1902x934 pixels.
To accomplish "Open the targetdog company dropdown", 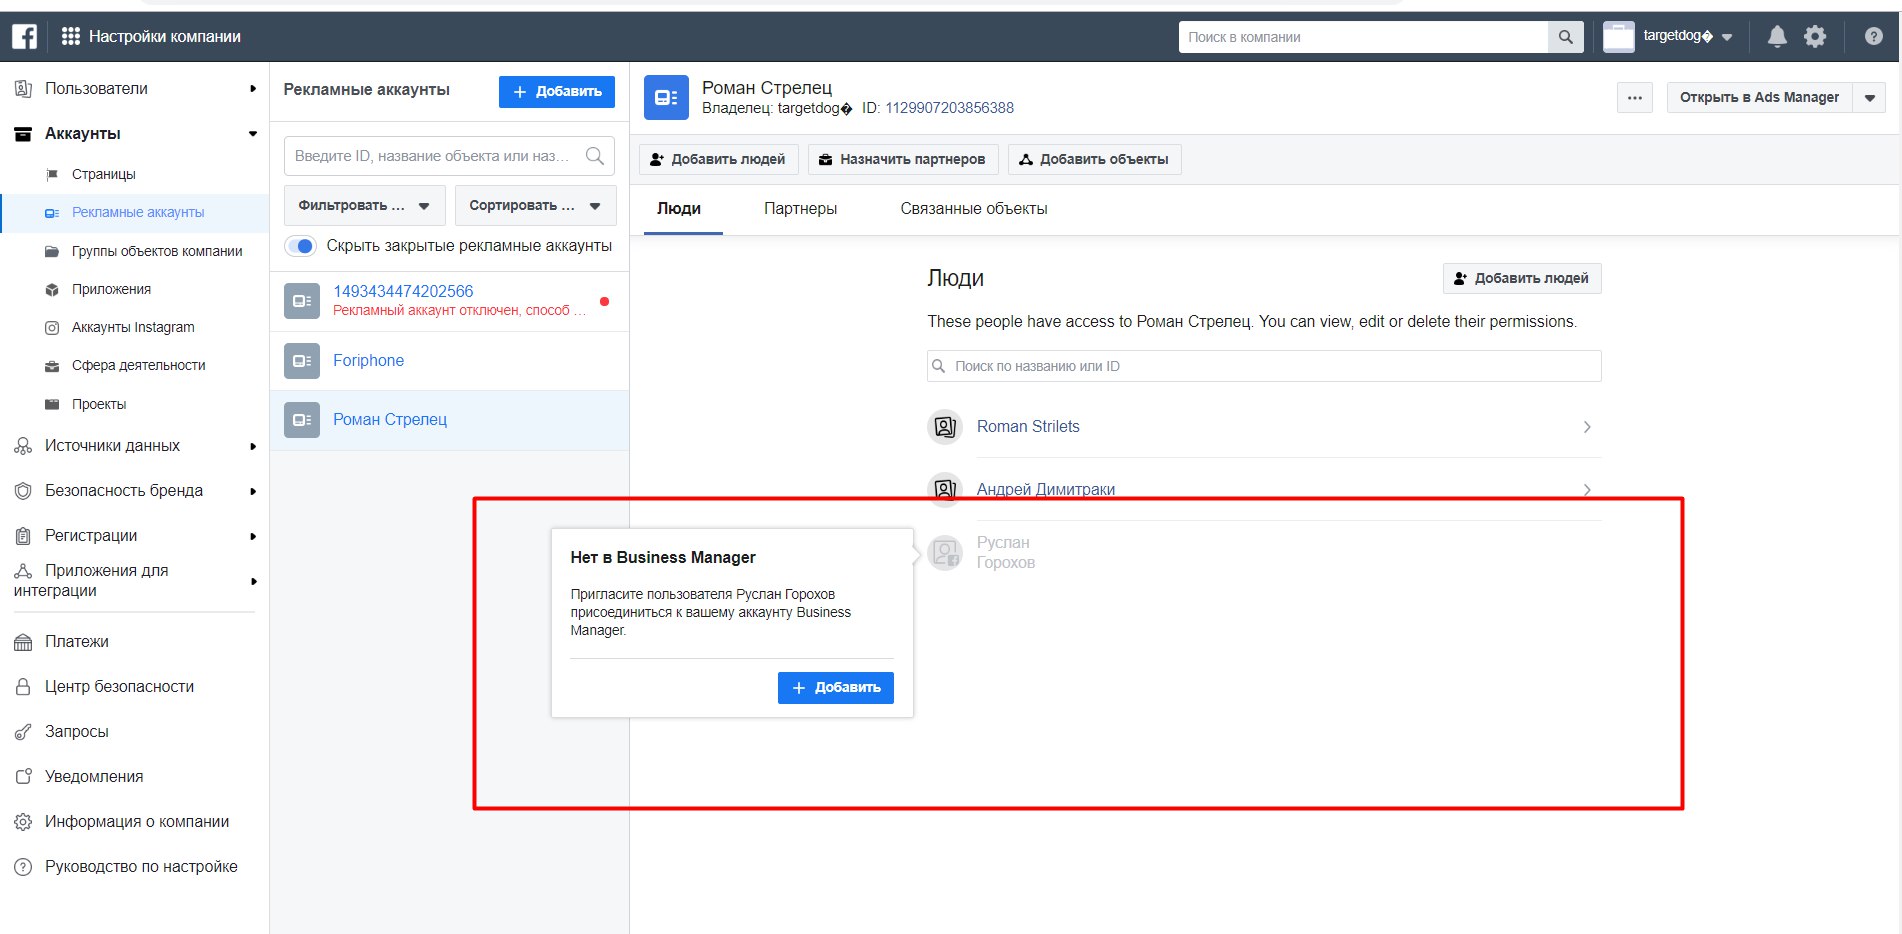I will point(1728,37).
